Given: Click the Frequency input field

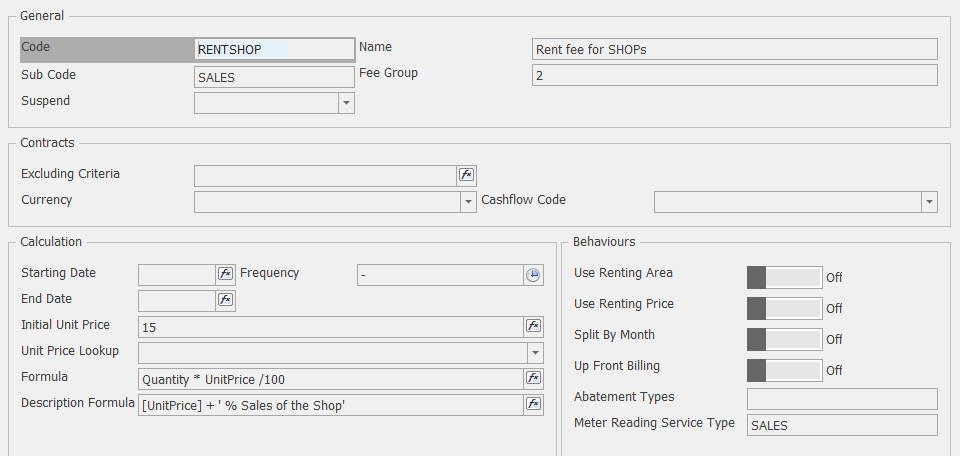Looking at the screenshot, I should 440,275.
